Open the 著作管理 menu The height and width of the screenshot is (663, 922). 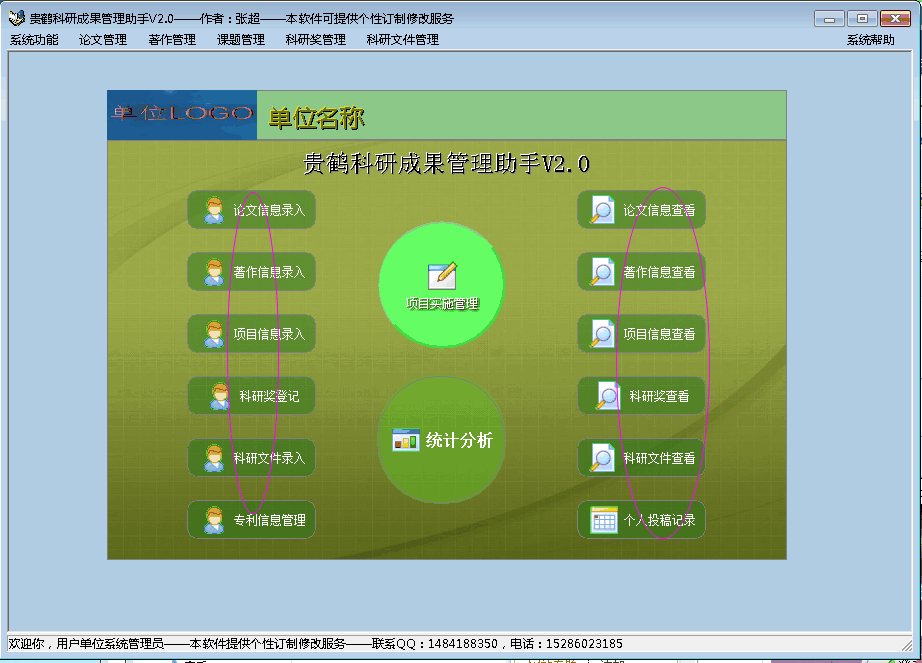click(172, 40)
